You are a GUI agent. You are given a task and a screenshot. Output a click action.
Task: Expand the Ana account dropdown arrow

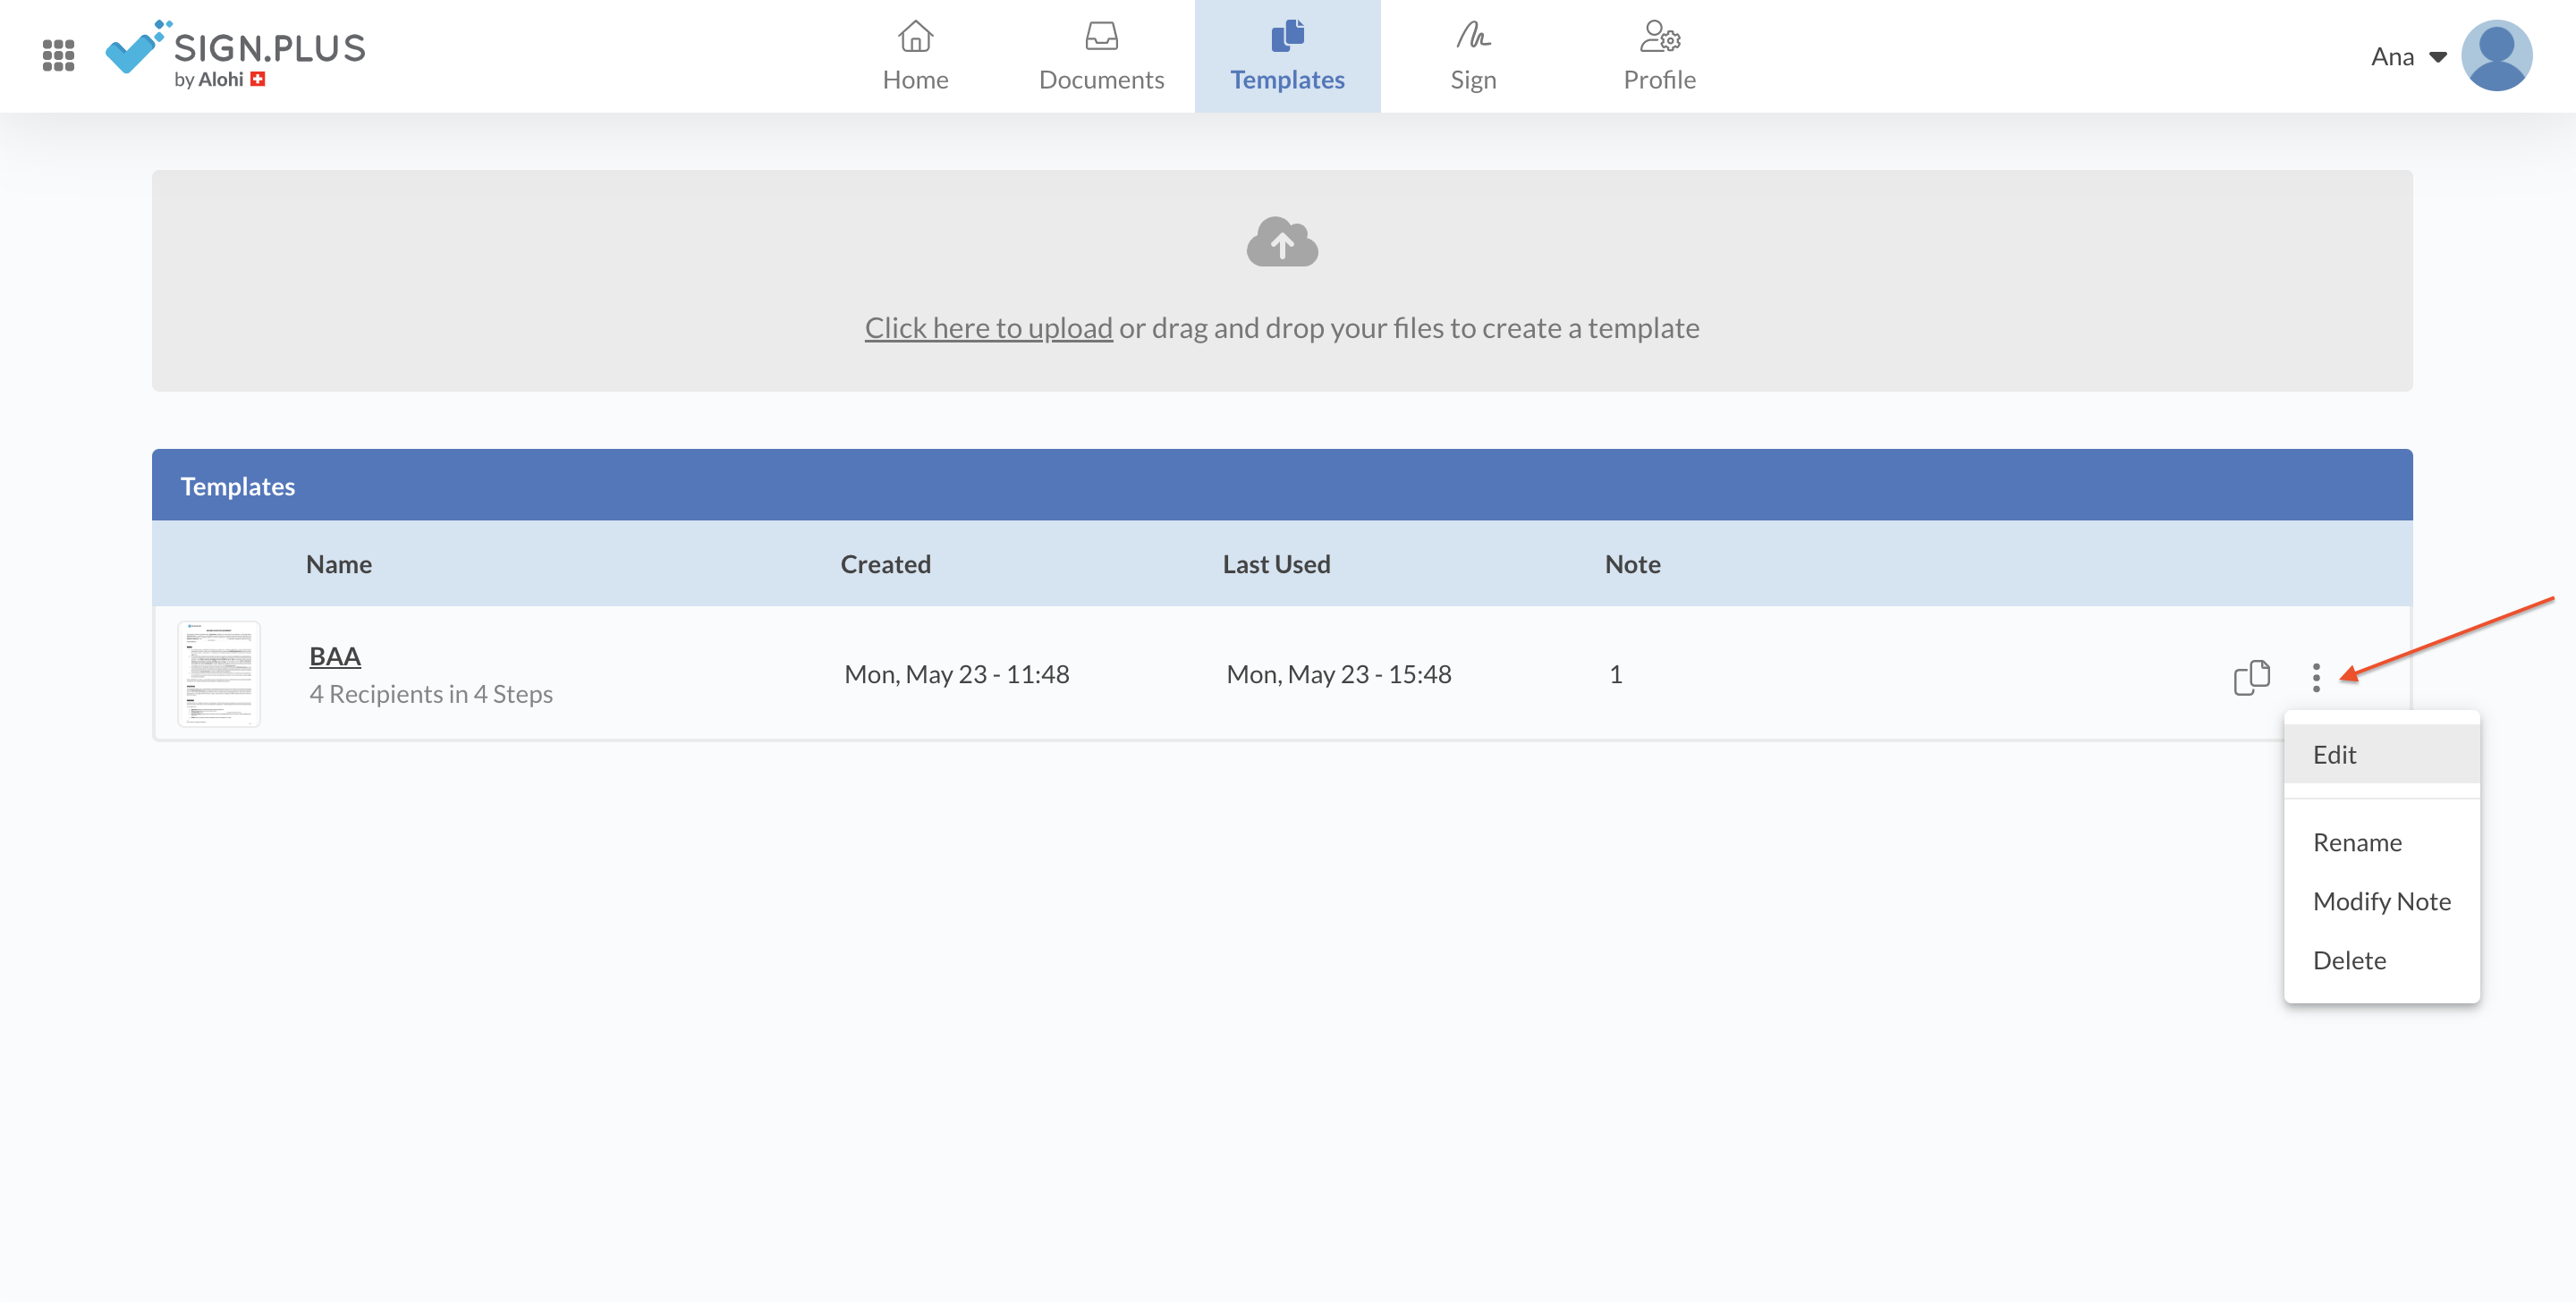[x=2438, y=57]
